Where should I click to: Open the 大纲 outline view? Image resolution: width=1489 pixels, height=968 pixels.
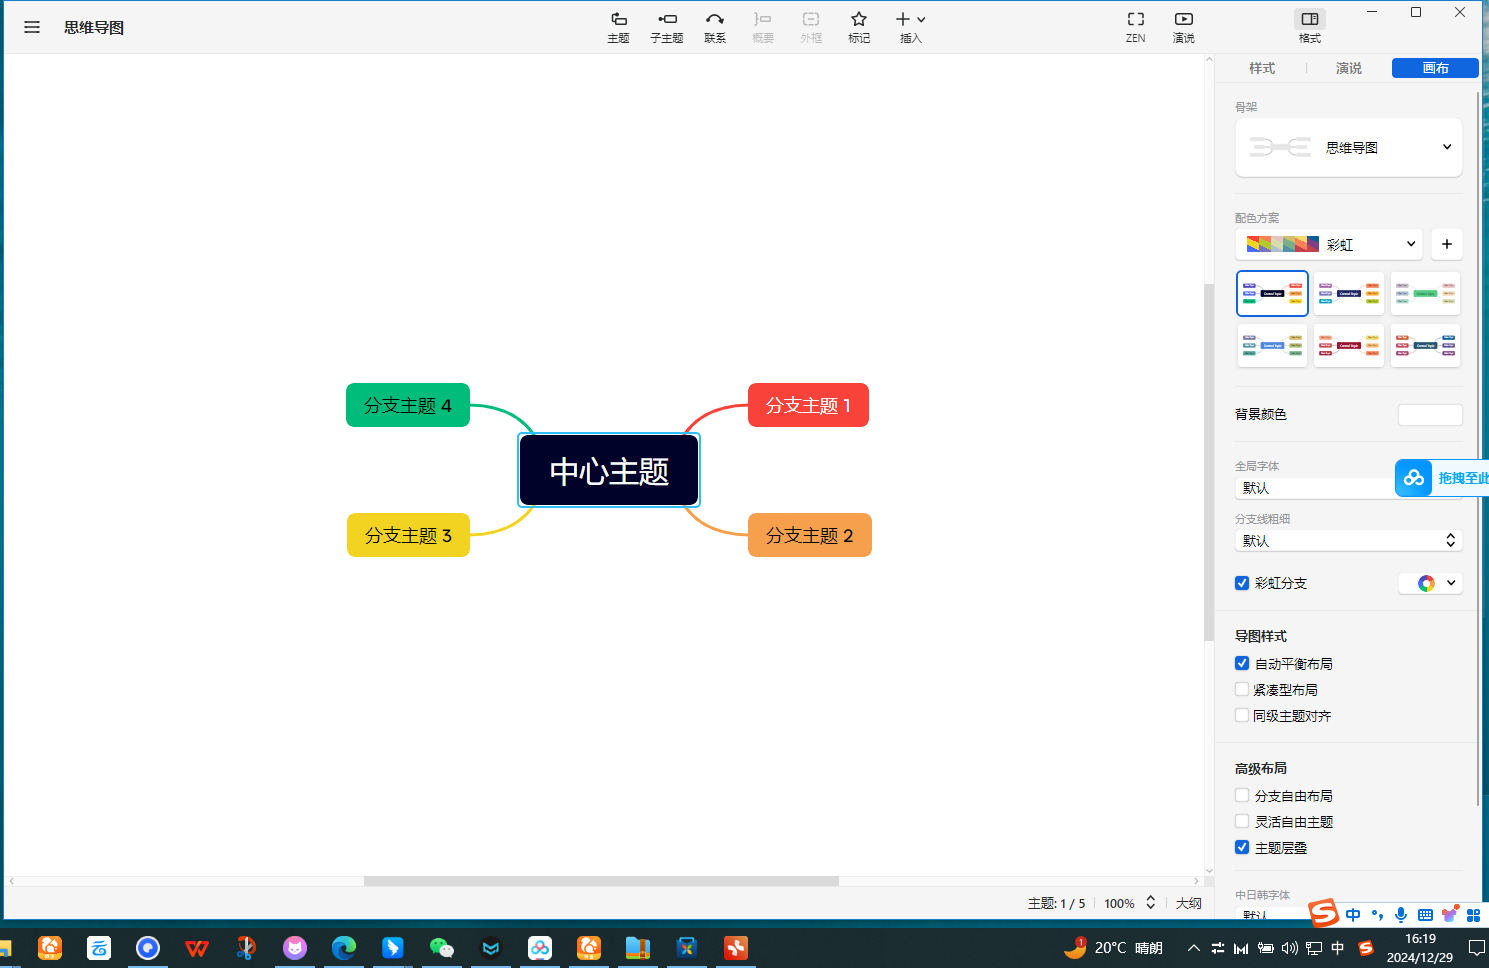1188,903
